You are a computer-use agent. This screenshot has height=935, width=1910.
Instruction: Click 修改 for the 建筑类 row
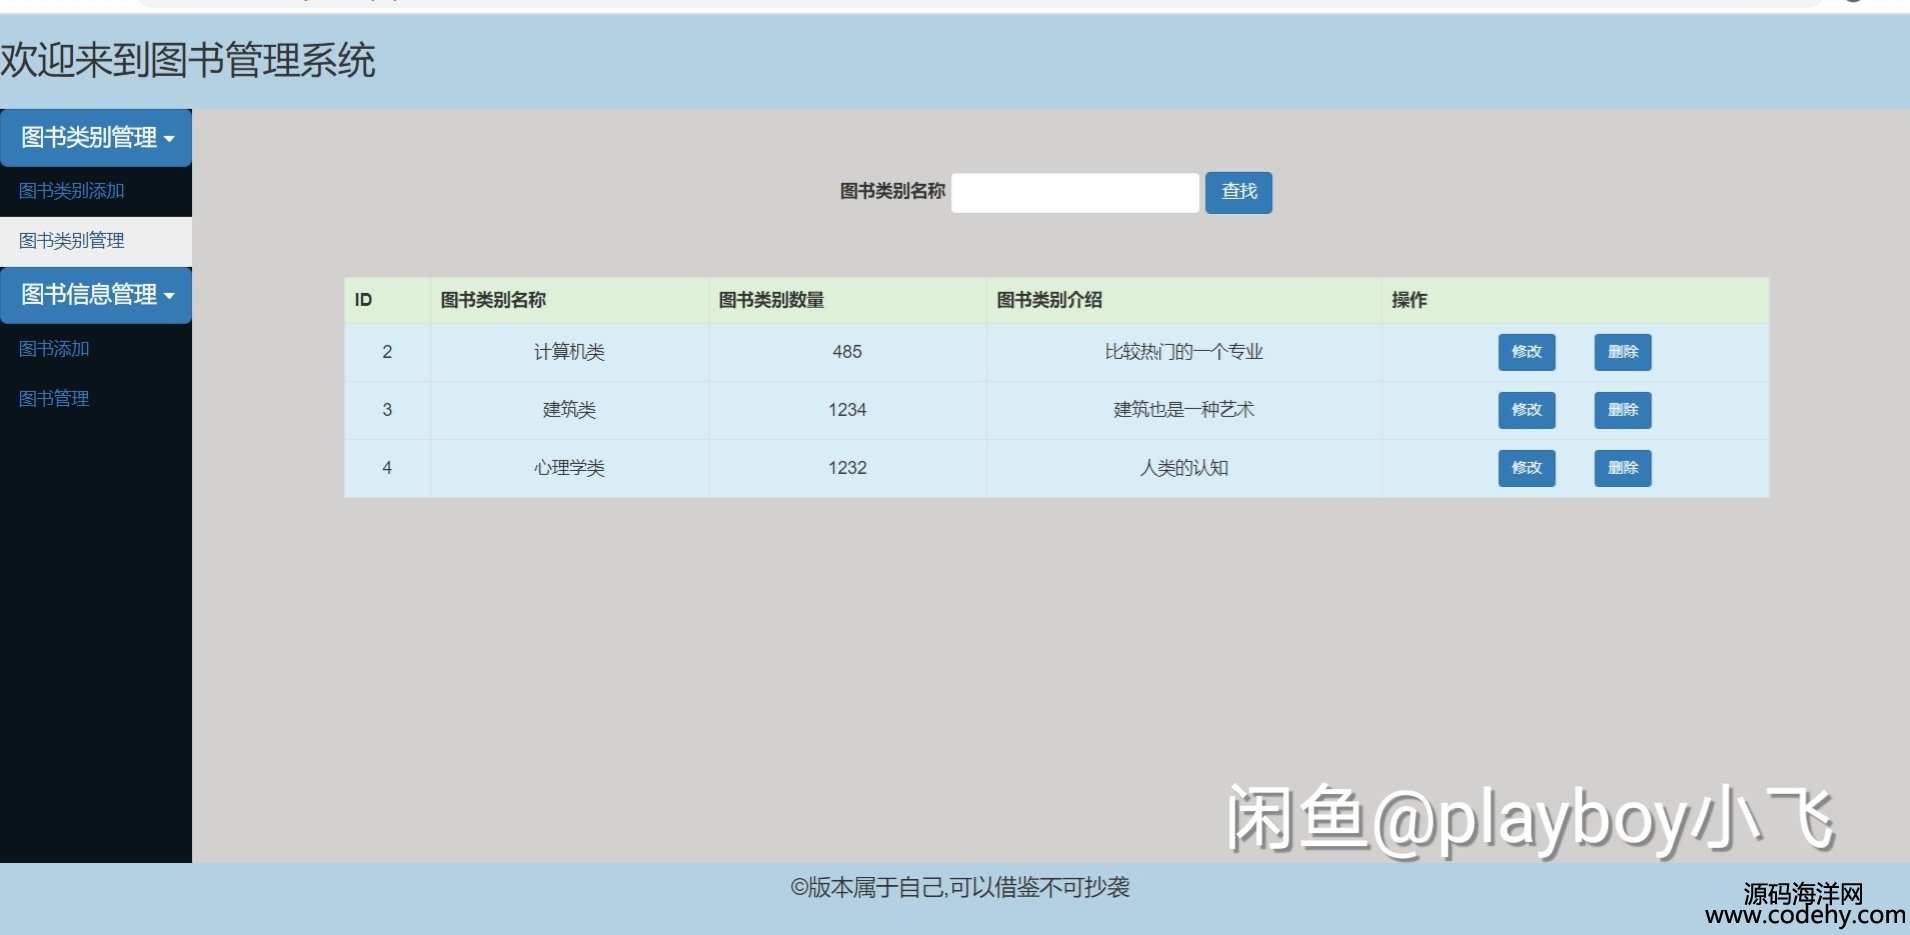point(1527,410)
